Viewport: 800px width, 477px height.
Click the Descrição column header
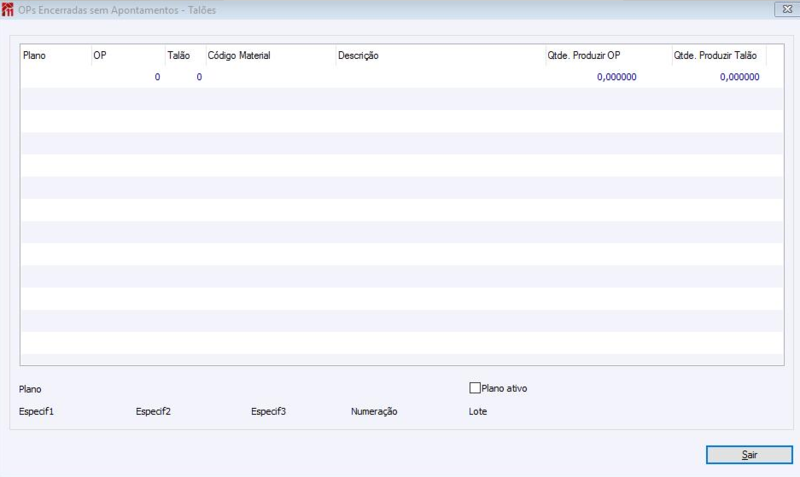pos(440,56)
